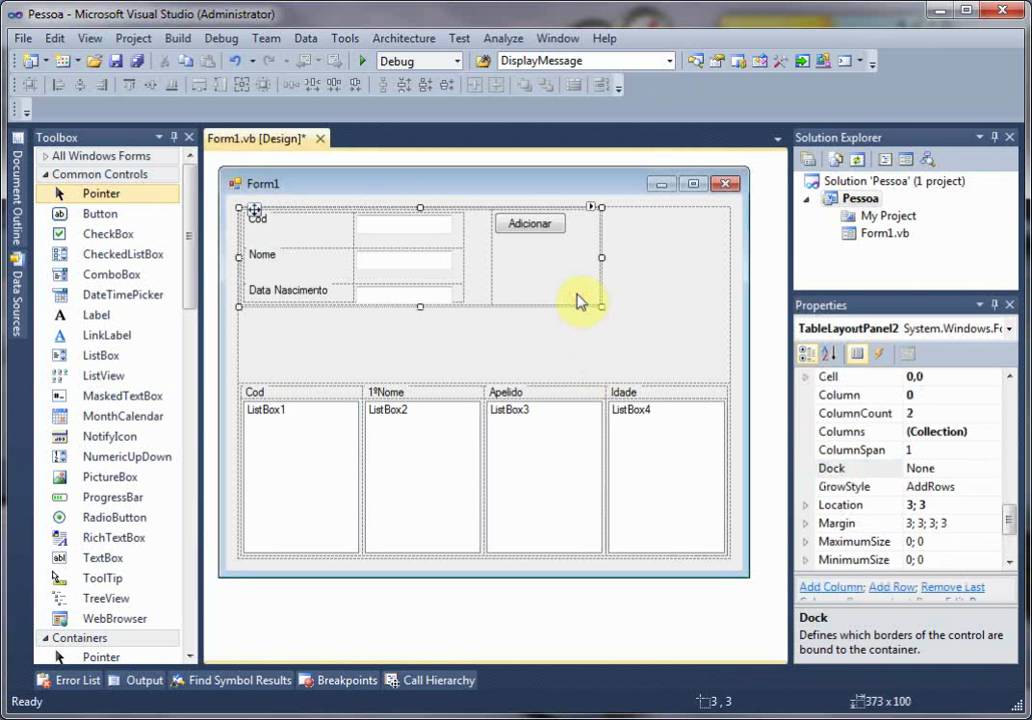
Task: Select the ListView control in Toolbox
Action: pos(103,376)
